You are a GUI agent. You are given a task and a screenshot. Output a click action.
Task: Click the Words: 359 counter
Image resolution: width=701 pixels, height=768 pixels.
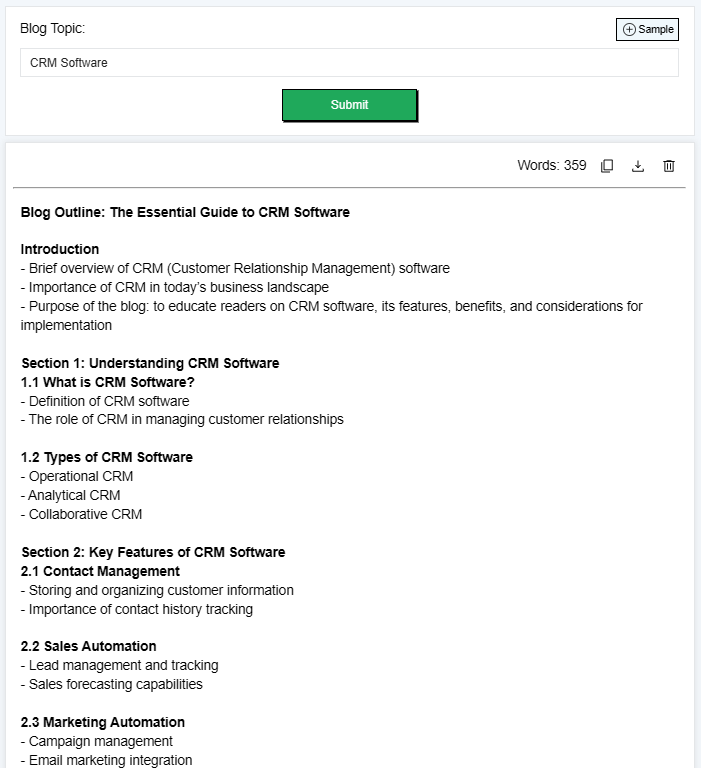coord(551,166)
